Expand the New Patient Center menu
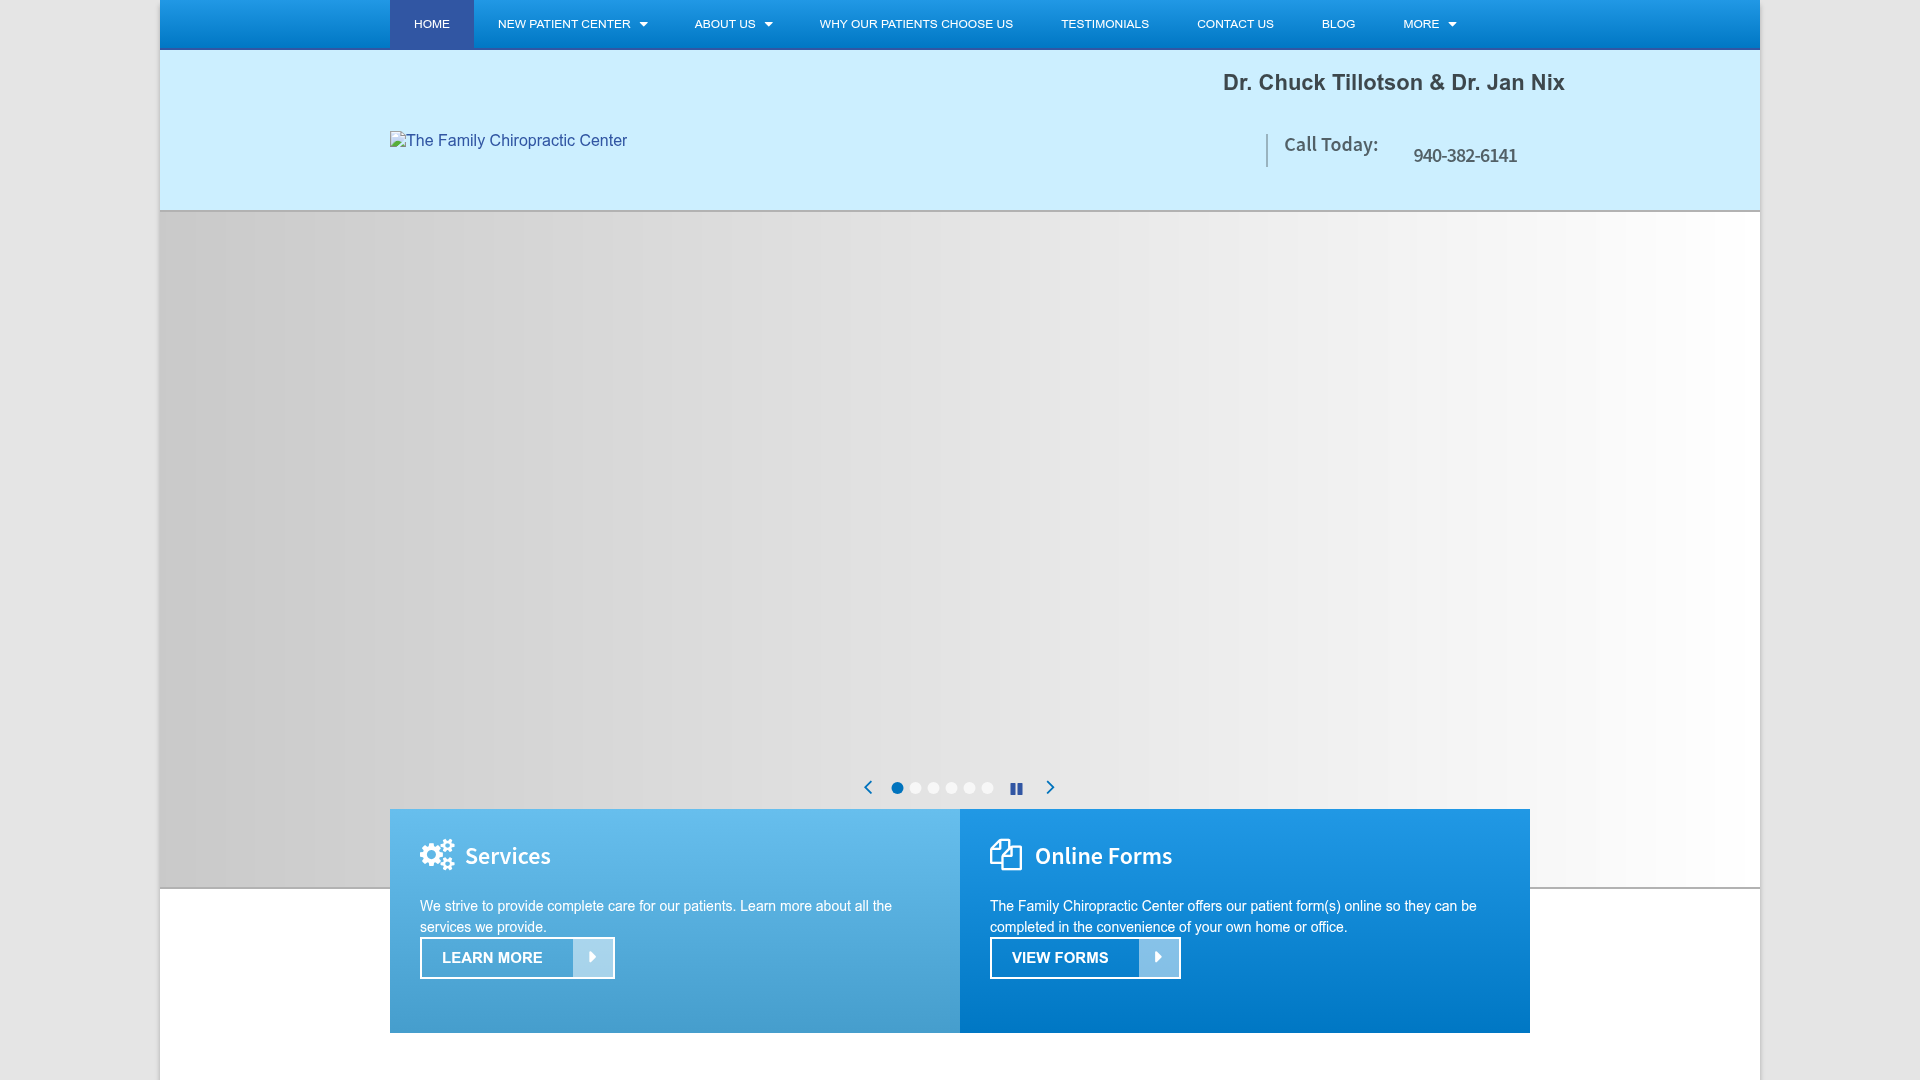The height and width of the screenshot is (1080, 1920). [x=572, y=24]
